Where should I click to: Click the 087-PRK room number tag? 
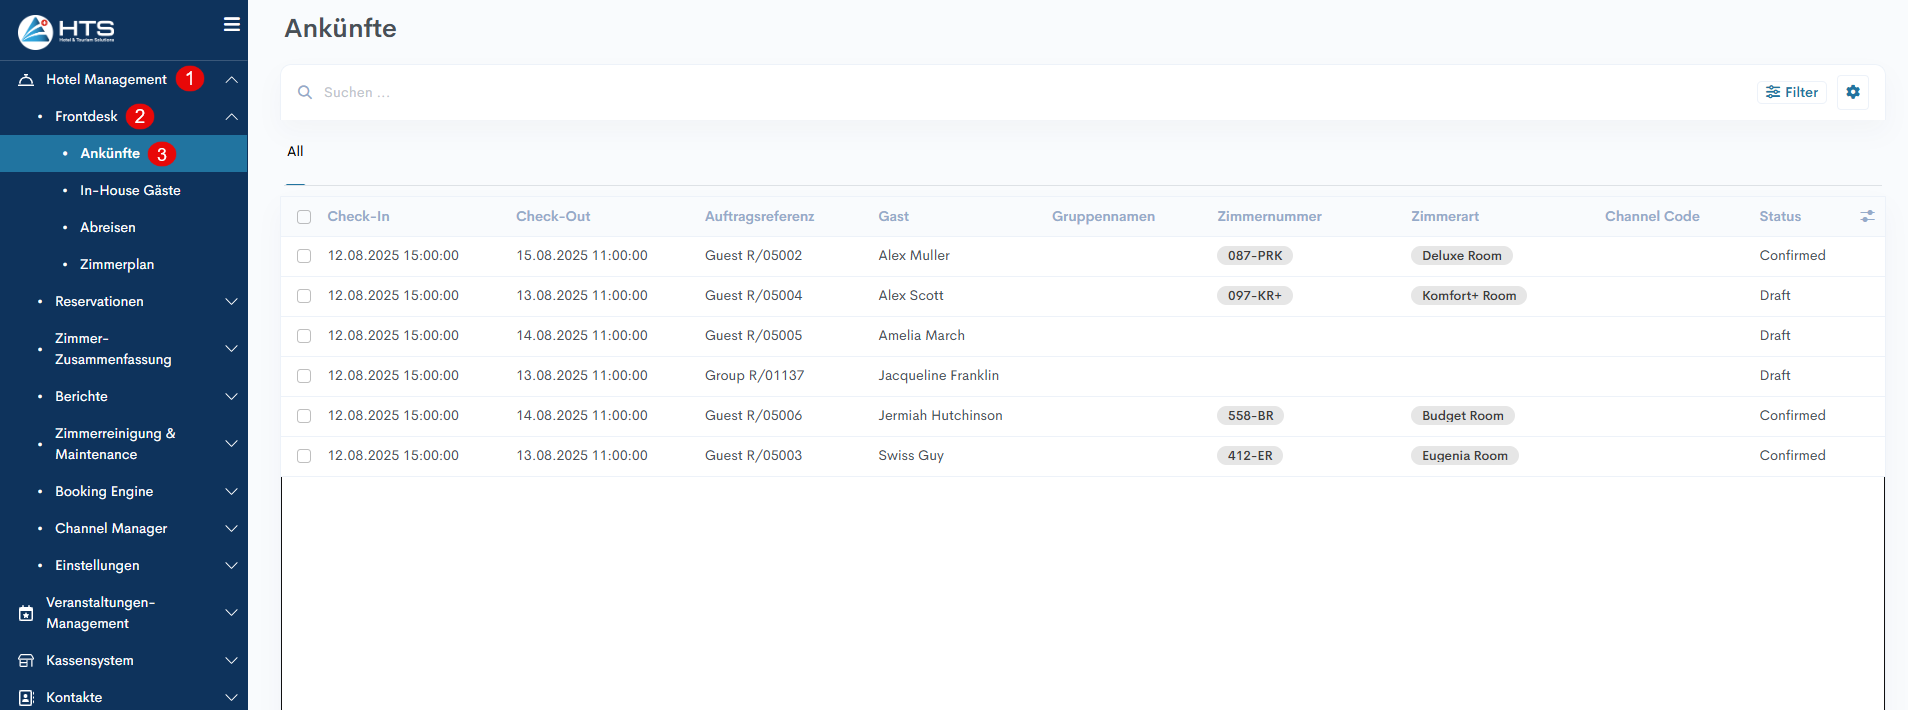point(1254,256)
